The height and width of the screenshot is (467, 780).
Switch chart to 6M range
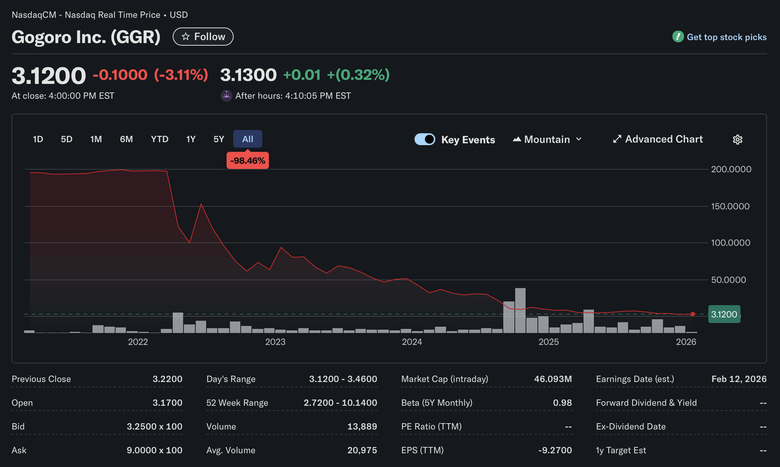pyautogui.click(x=126, y=139)
